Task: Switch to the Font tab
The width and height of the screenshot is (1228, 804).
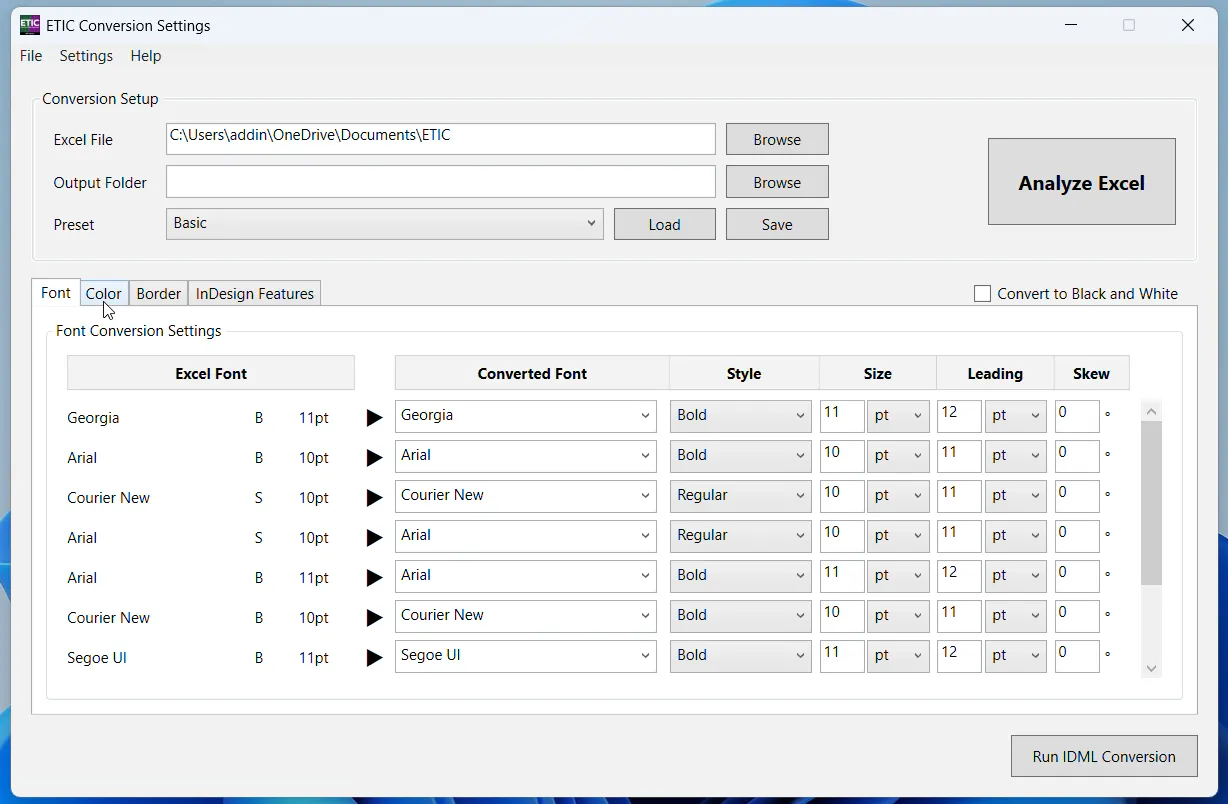Action: [x=56, y=293]
